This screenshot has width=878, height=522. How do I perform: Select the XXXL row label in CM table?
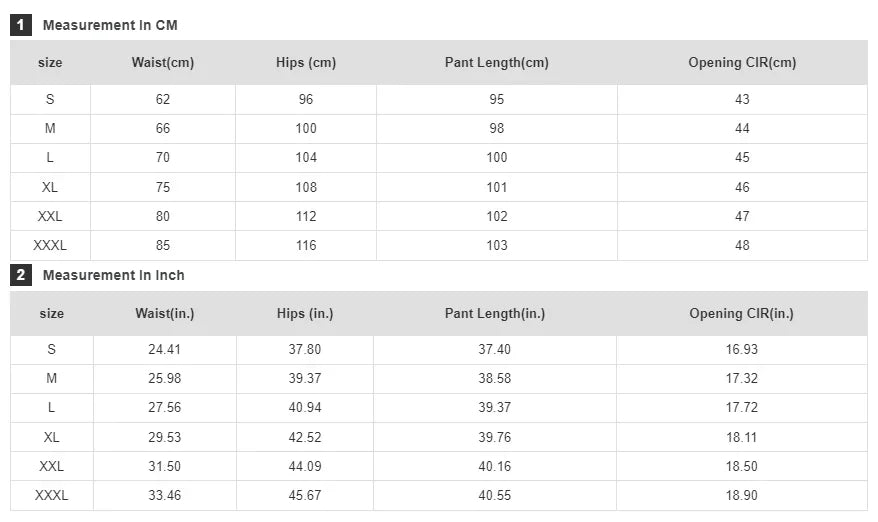tap(50, 245)
